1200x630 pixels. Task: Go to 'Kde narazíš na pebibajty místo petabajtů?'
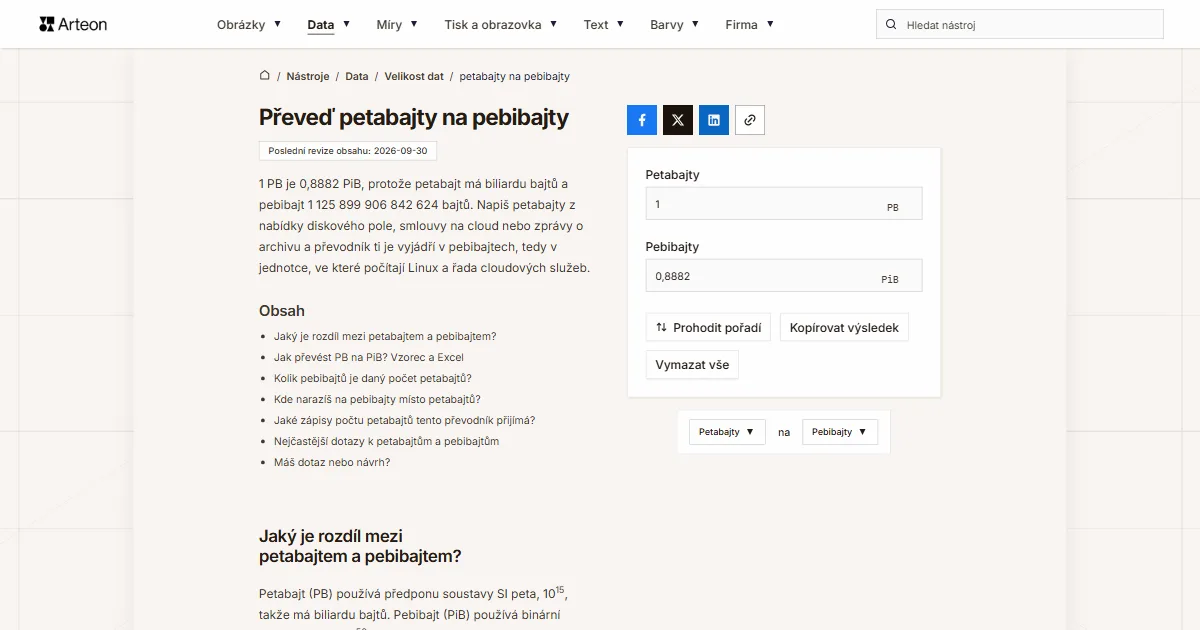pos(378,399)
